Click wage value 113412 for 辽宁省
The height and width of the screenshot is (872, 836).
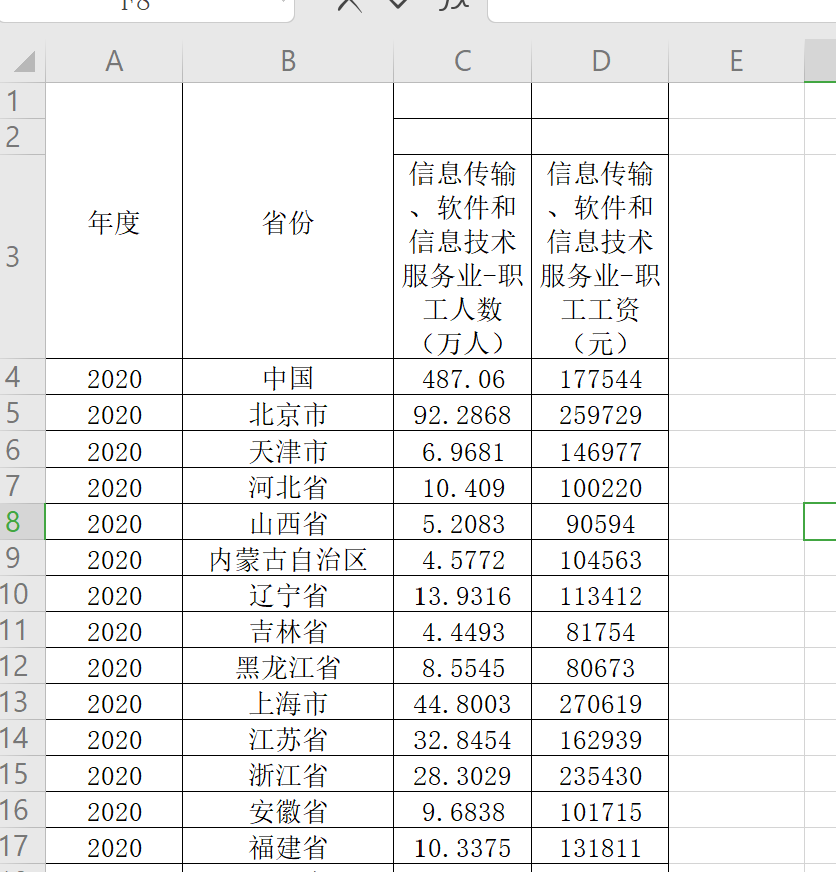[600, 594]
